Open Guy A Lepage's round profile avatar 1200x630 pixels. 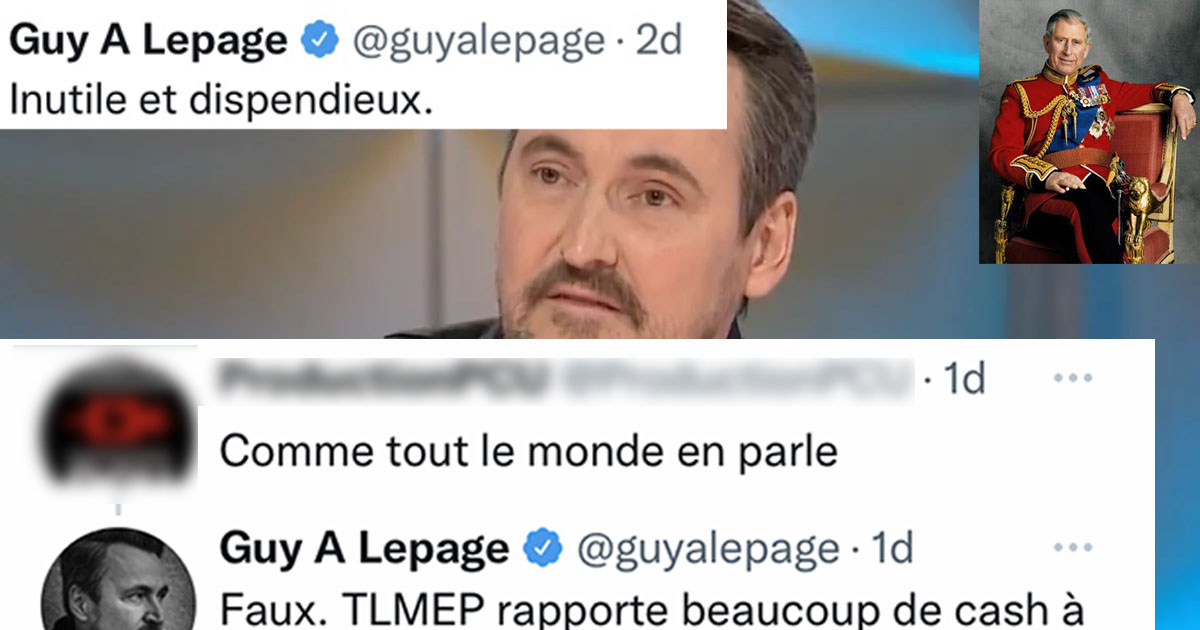117,583
